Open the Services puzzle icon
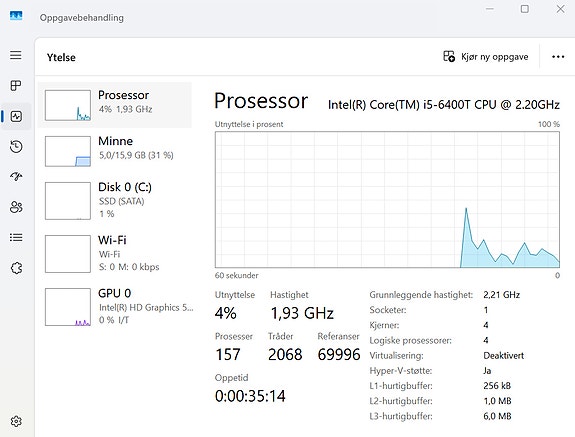The image size is (575, 437). 16,268
